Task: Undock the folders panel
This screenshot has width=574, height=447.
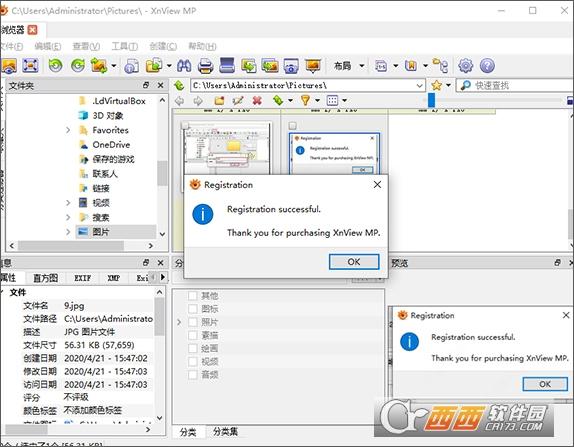Action: [146, 85]
